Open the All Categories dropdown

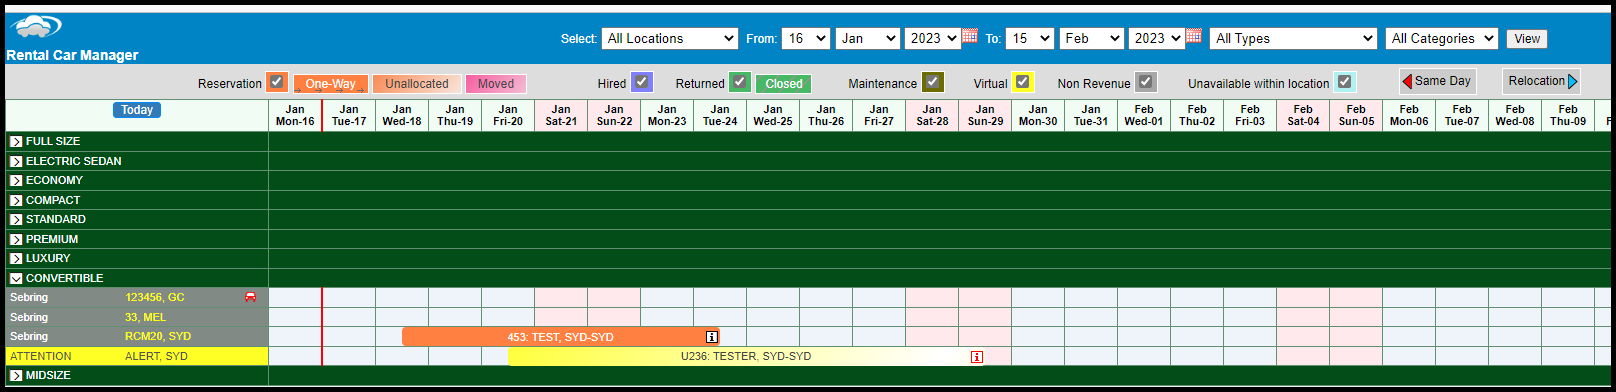click(1442, 39)
